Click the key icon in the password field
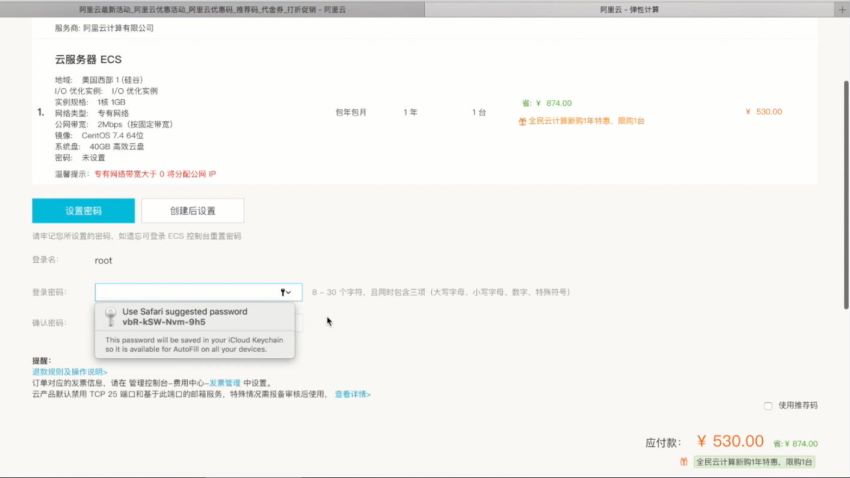 tap(285, 292)
